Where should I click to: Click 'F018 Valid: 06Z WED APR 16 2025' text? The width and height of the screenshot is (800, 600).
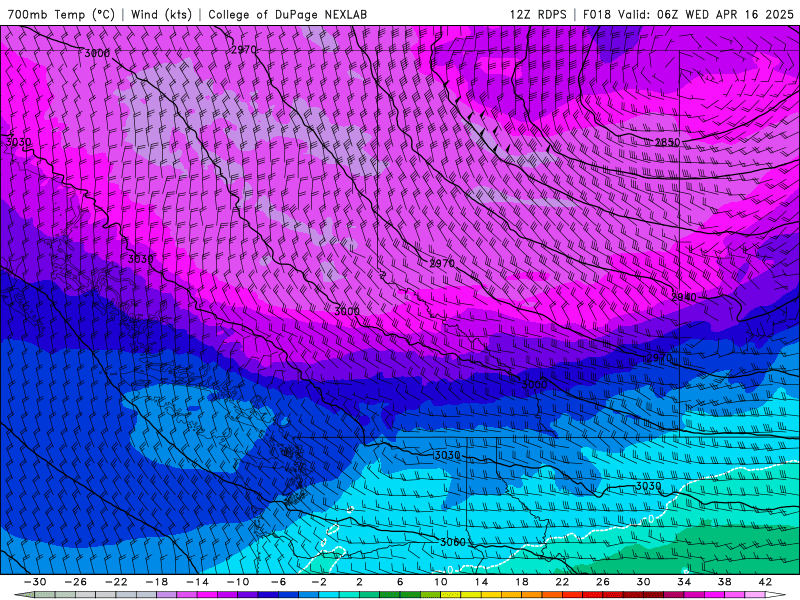688,14
